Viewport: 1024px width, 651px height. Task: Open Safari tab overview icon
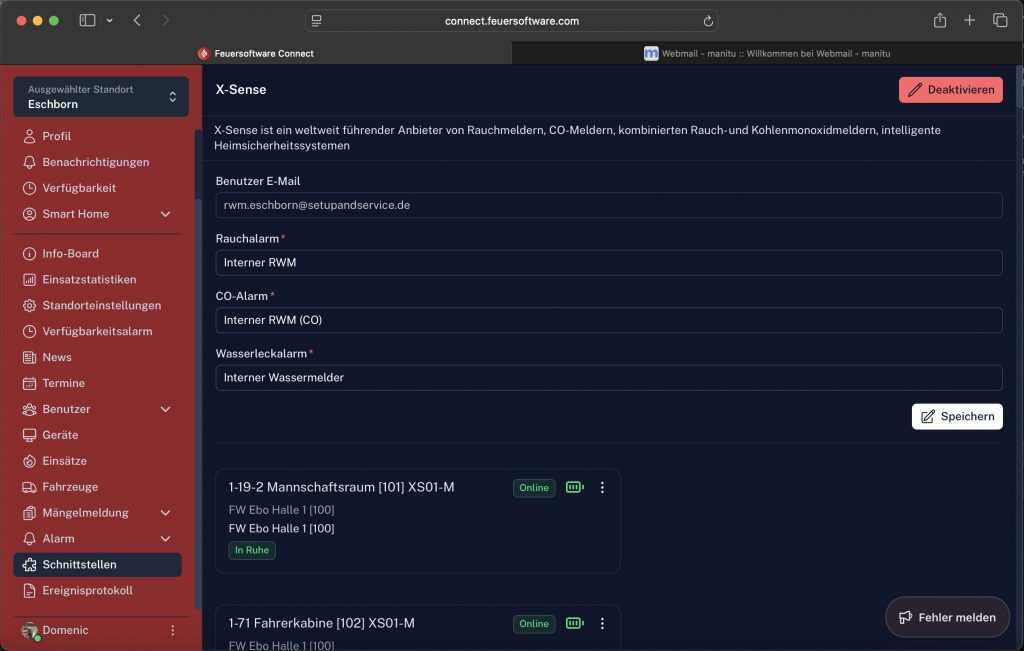point(999,21)
